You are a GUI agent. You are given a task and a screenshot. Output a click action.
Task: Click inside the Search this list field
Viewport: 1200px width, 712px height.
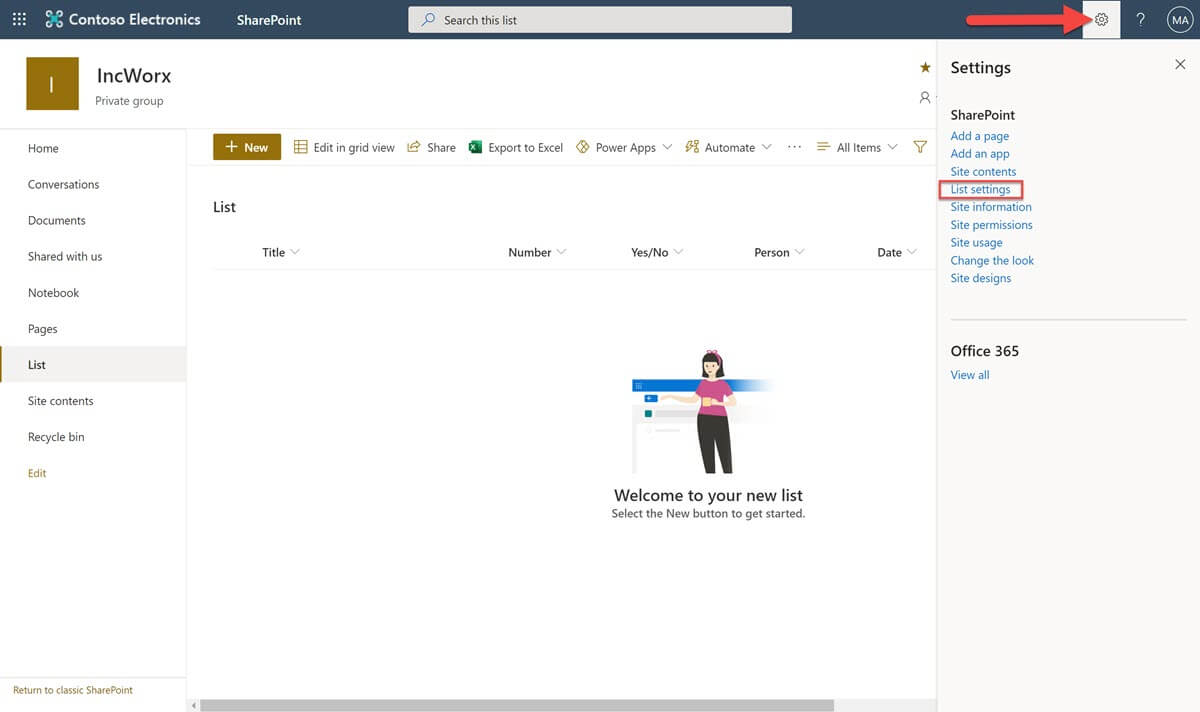(600, 18)
